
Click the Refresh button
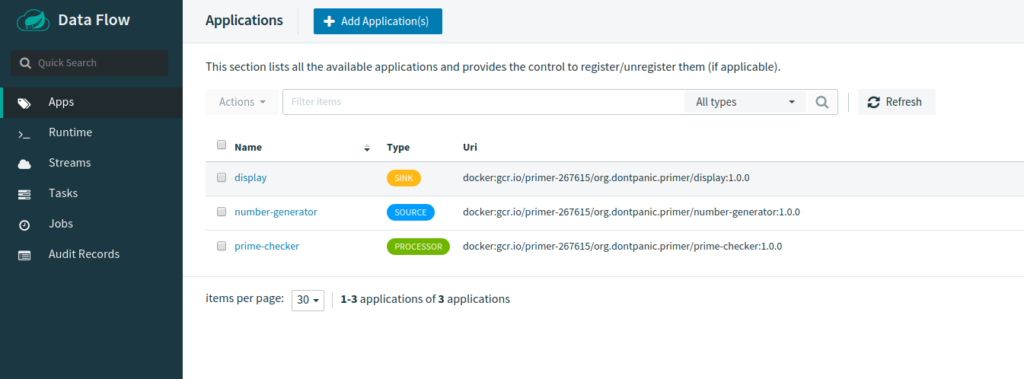click(x=896, y=102)
